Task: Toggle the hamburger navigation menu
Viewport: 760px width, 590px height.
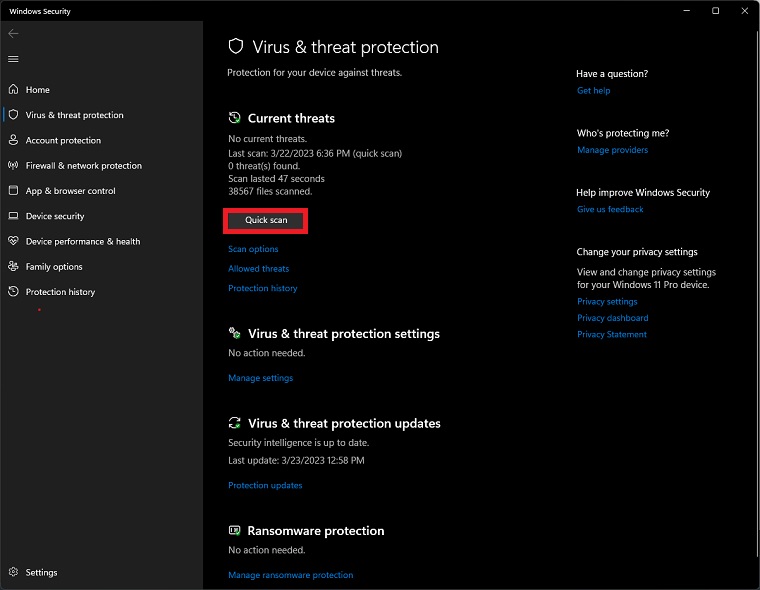Action: click(14, 59)
